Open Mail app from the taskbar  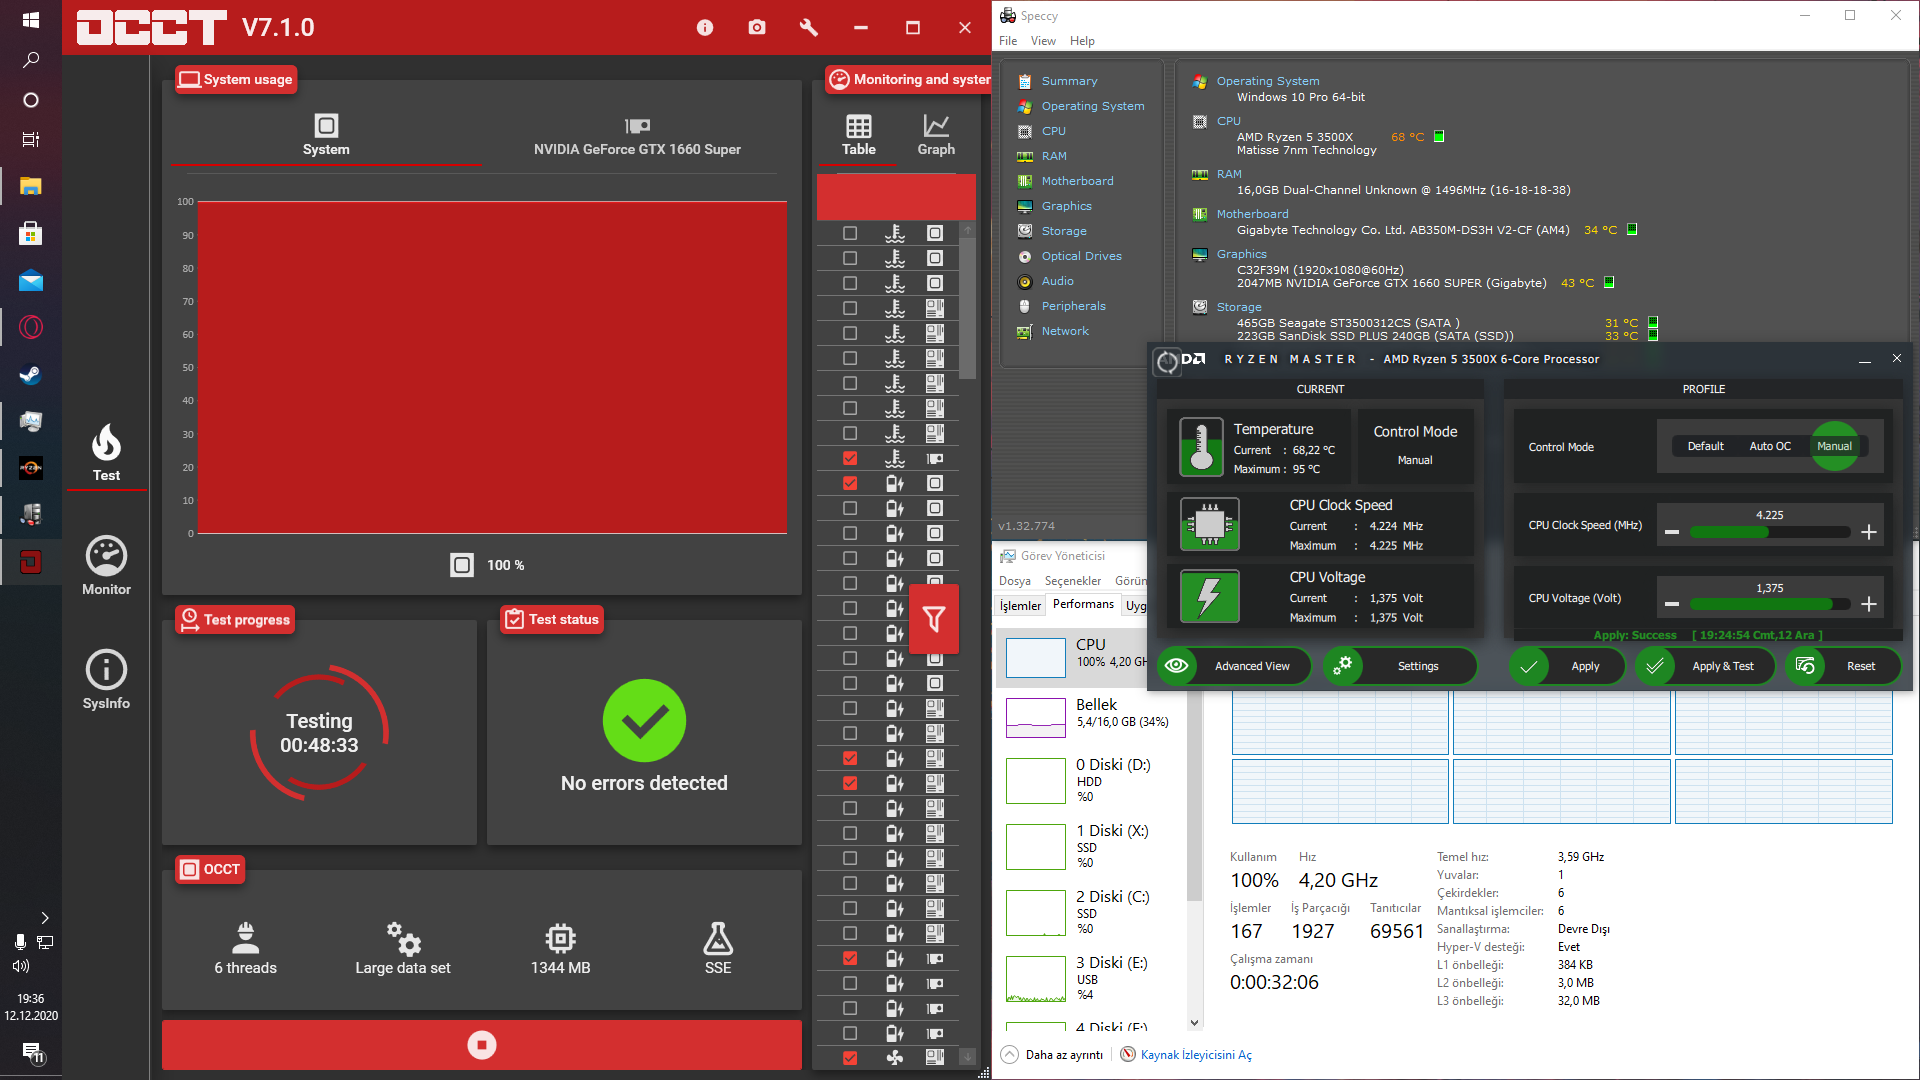[x=30, y=281]
